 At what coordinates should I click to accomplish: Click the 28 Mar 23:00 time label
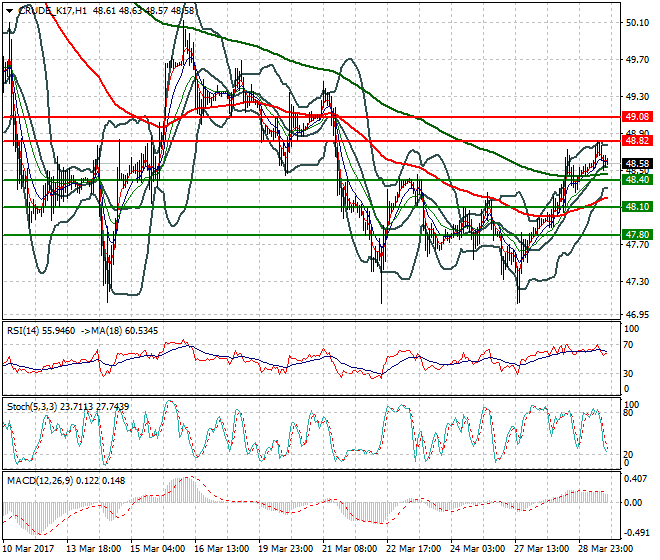click(x=606, y=549)
